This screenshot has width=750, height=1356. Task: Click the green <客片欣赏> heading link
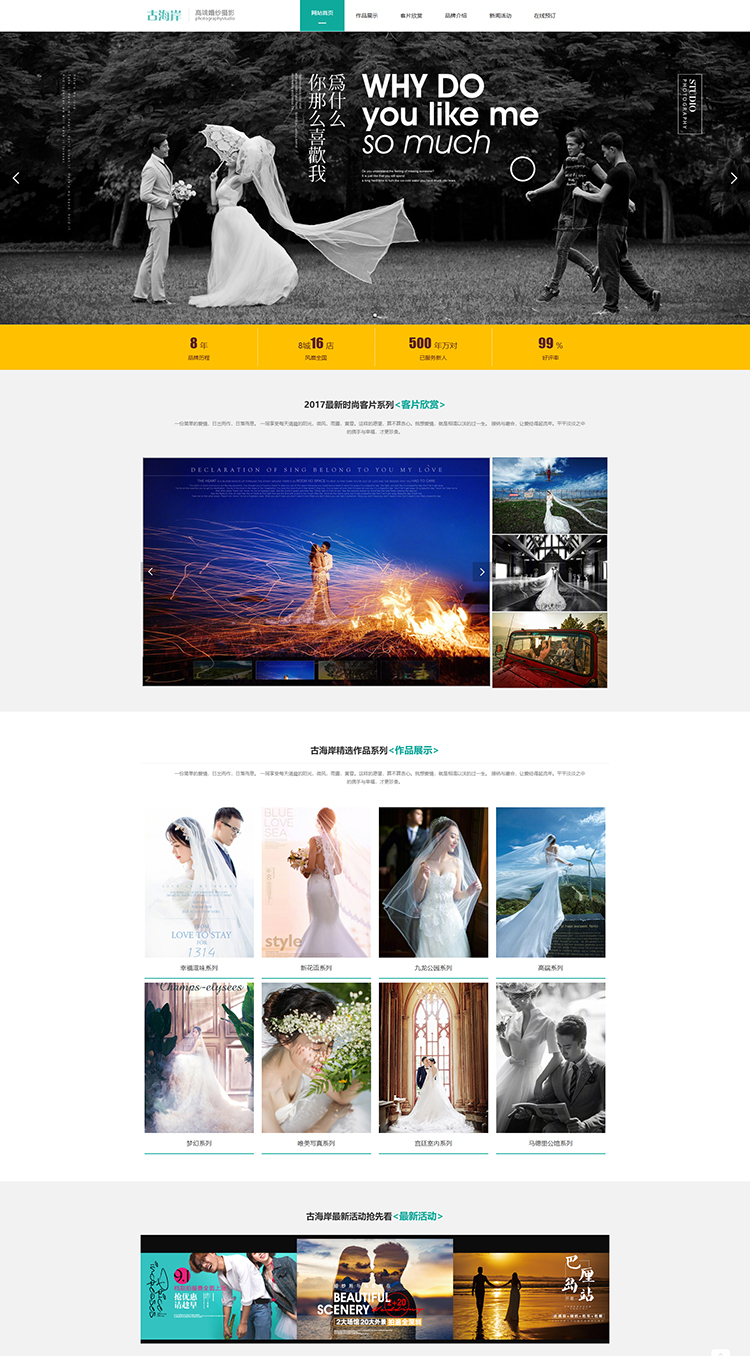(420, 405)
